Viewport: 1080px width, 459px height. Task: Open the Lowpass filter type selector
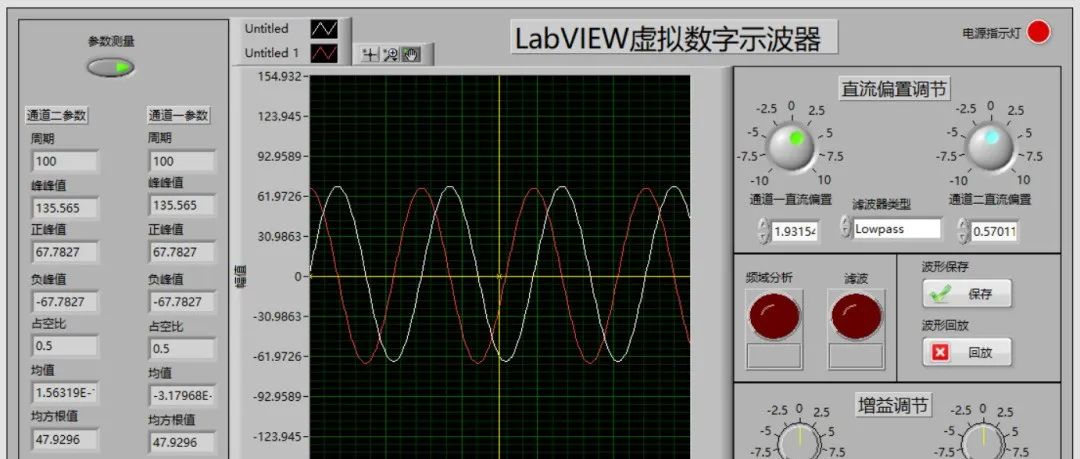point(897,229)
